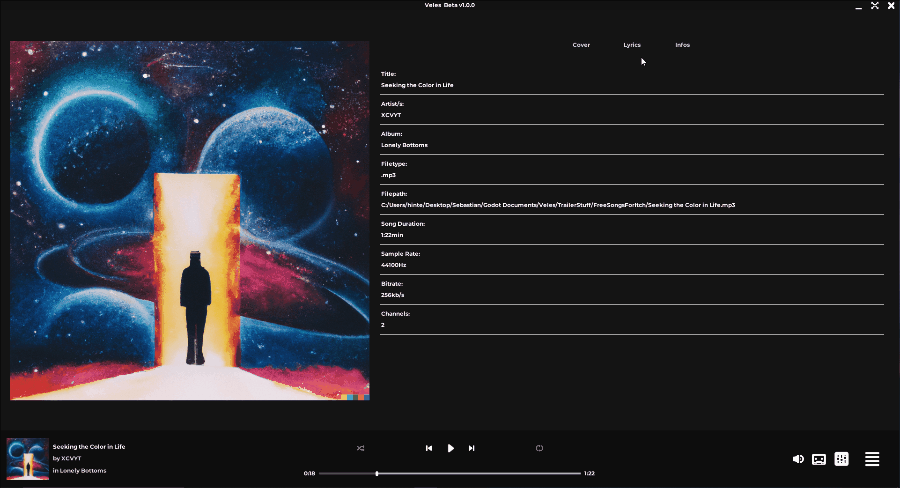Click 'in Lonely Bottoms' in the player bar
This screenshot has height=488, width=900.
[x=79, y=470]
